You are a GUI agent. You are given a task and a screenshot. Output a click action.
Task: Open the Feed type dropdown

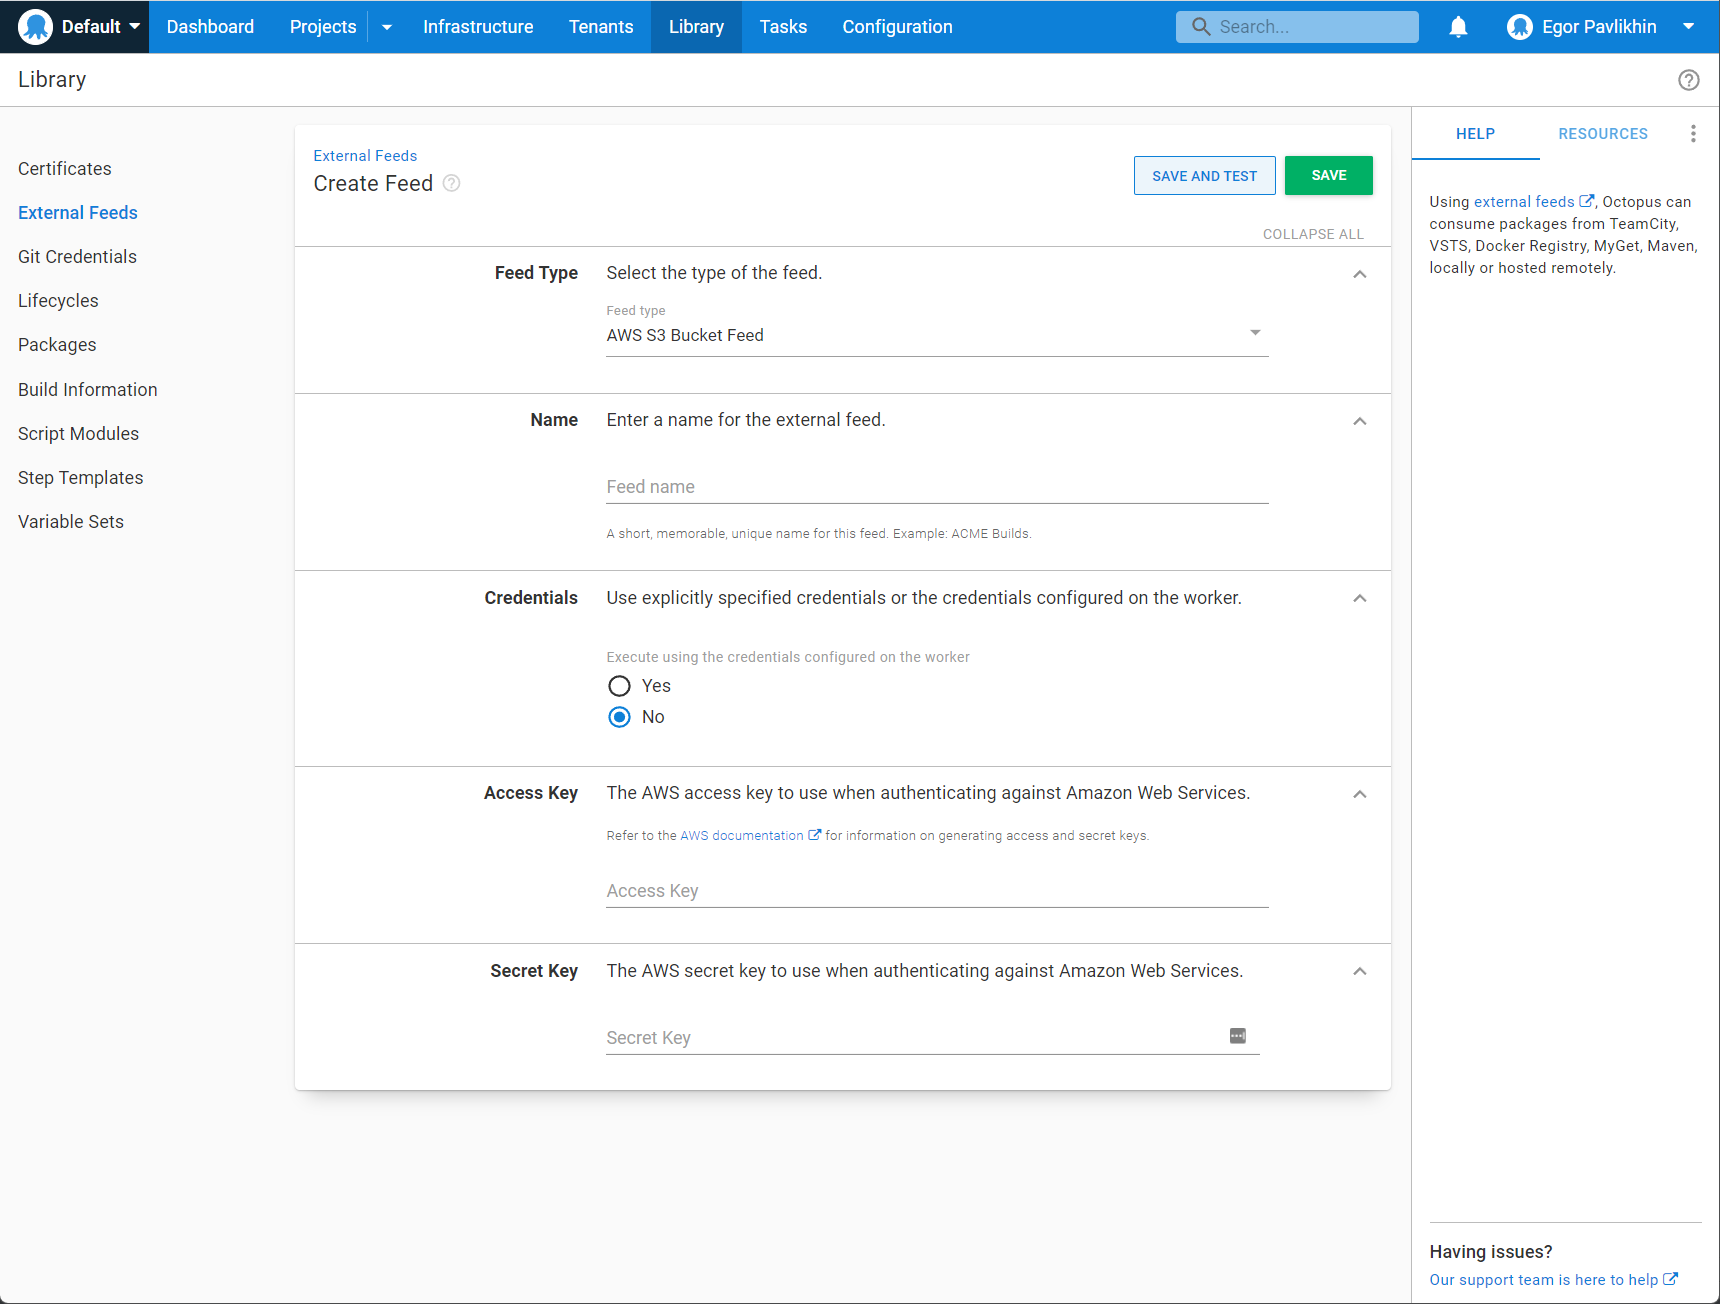point(936,335)
